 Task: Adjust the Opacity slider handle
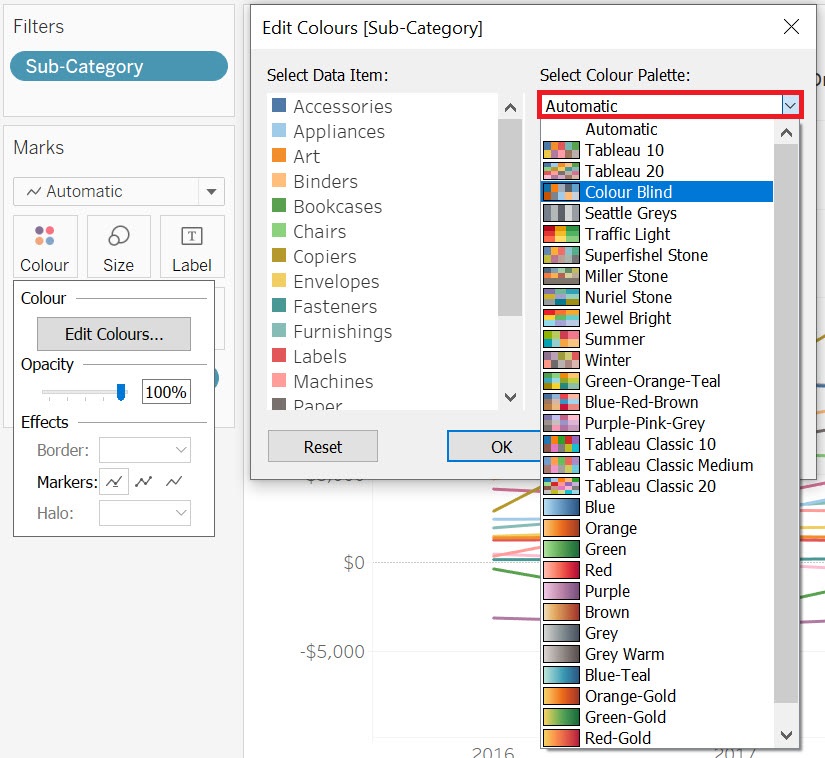click(x=121, y=392)
